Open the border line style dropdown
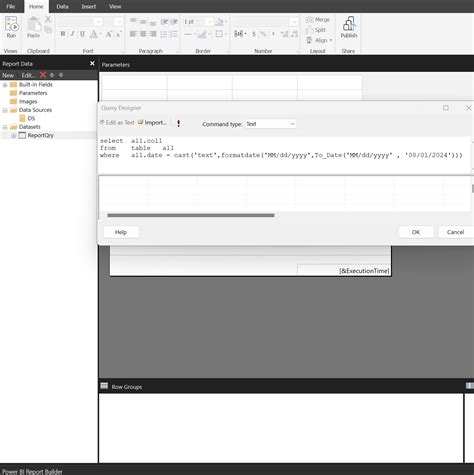Image resolution: width=474 pixels, height=475 pixels. pos(190,34)
